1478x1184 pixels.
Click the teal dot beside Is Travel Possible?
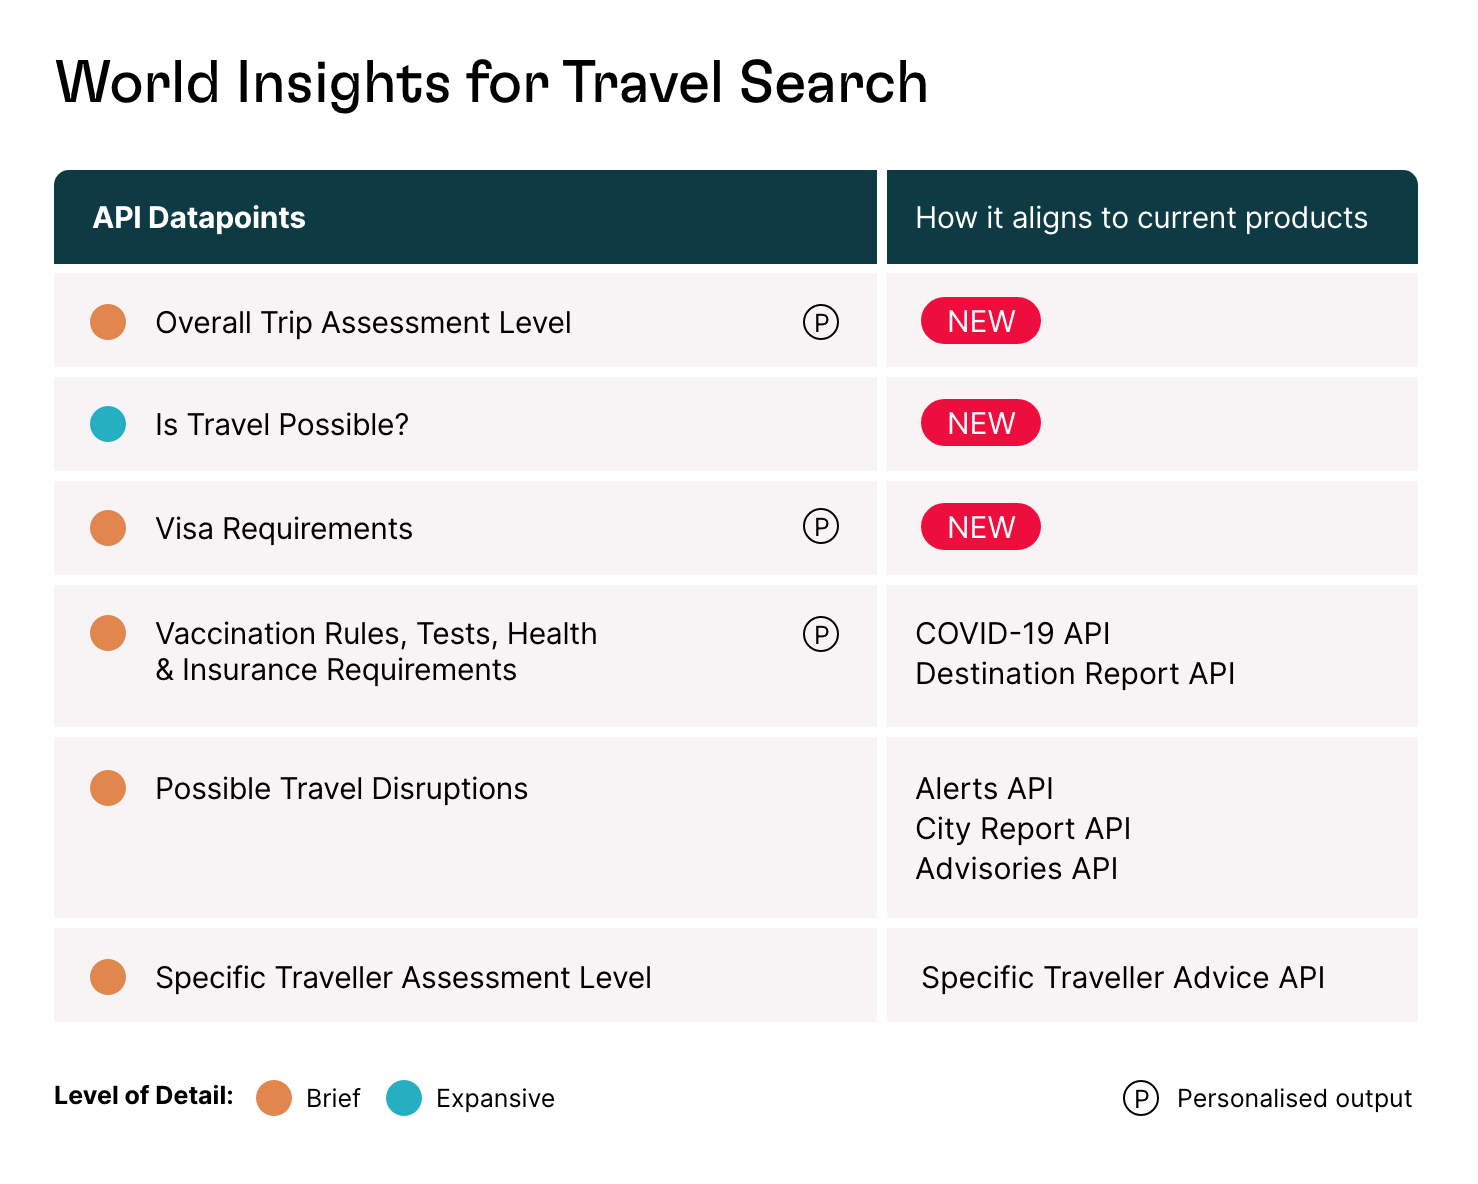pos(108,424)
